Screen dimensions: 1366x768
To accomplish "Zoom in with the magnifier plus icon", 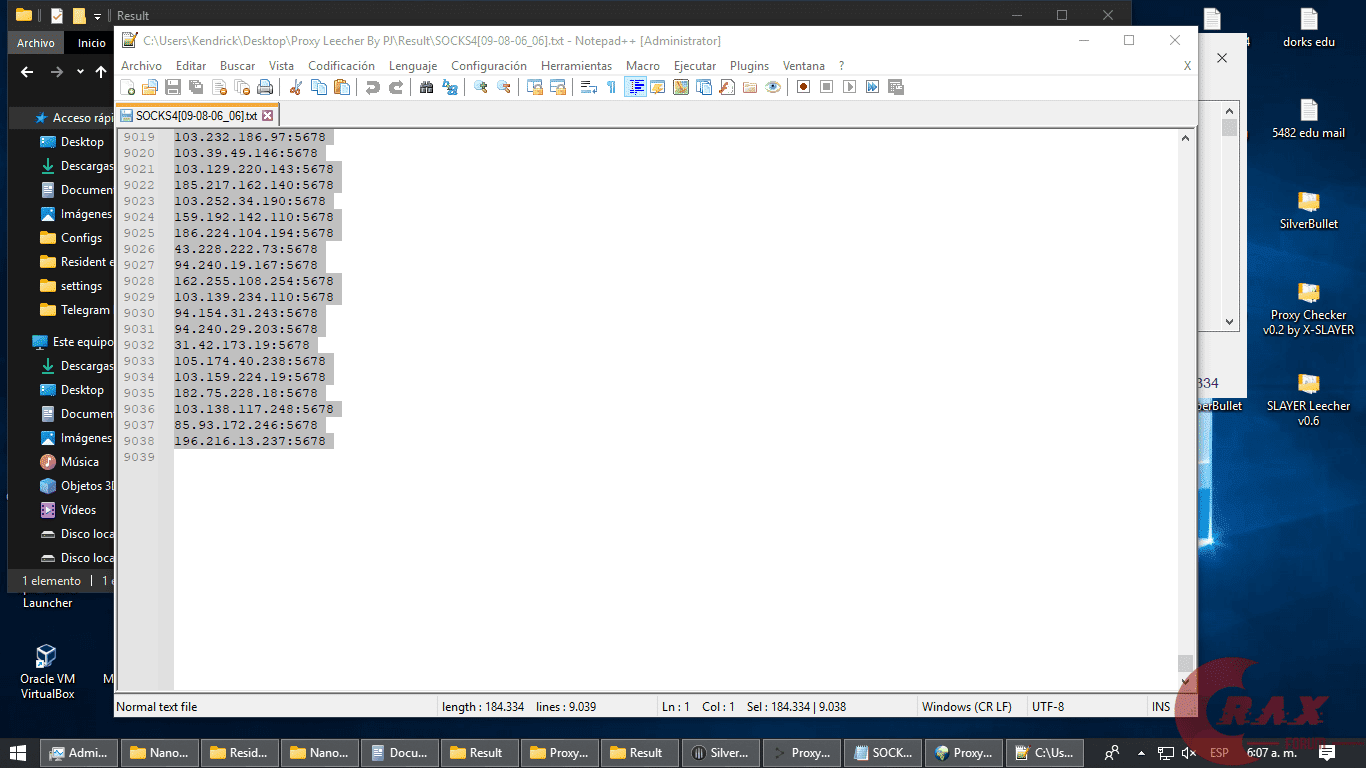I will pos(481,87).
